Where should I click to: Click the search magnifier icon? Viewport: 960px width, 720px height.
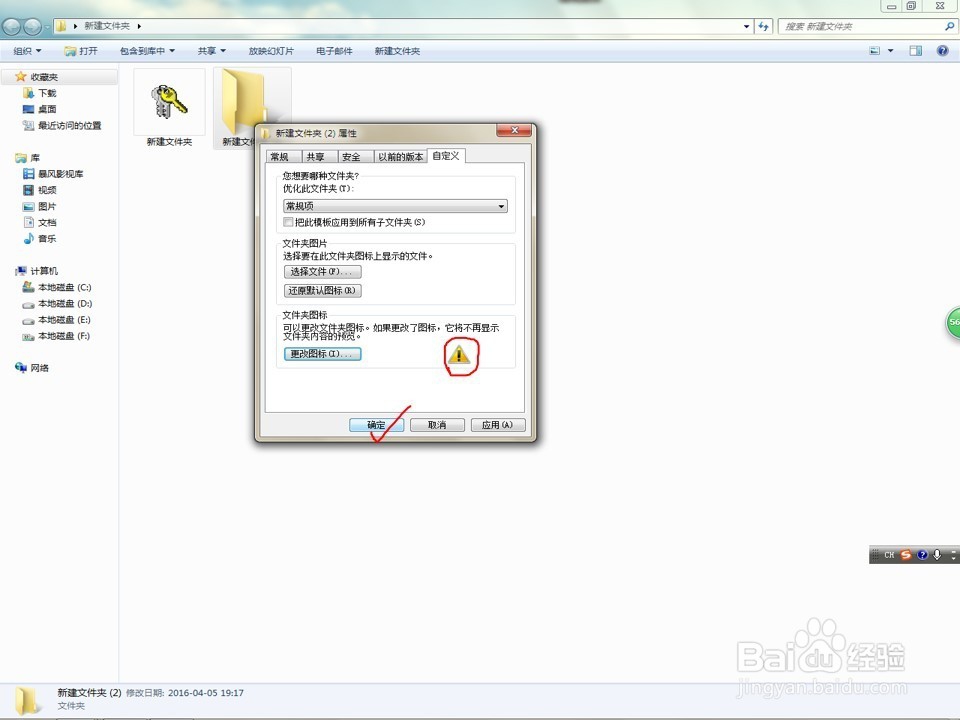click(x=949, y=26)
